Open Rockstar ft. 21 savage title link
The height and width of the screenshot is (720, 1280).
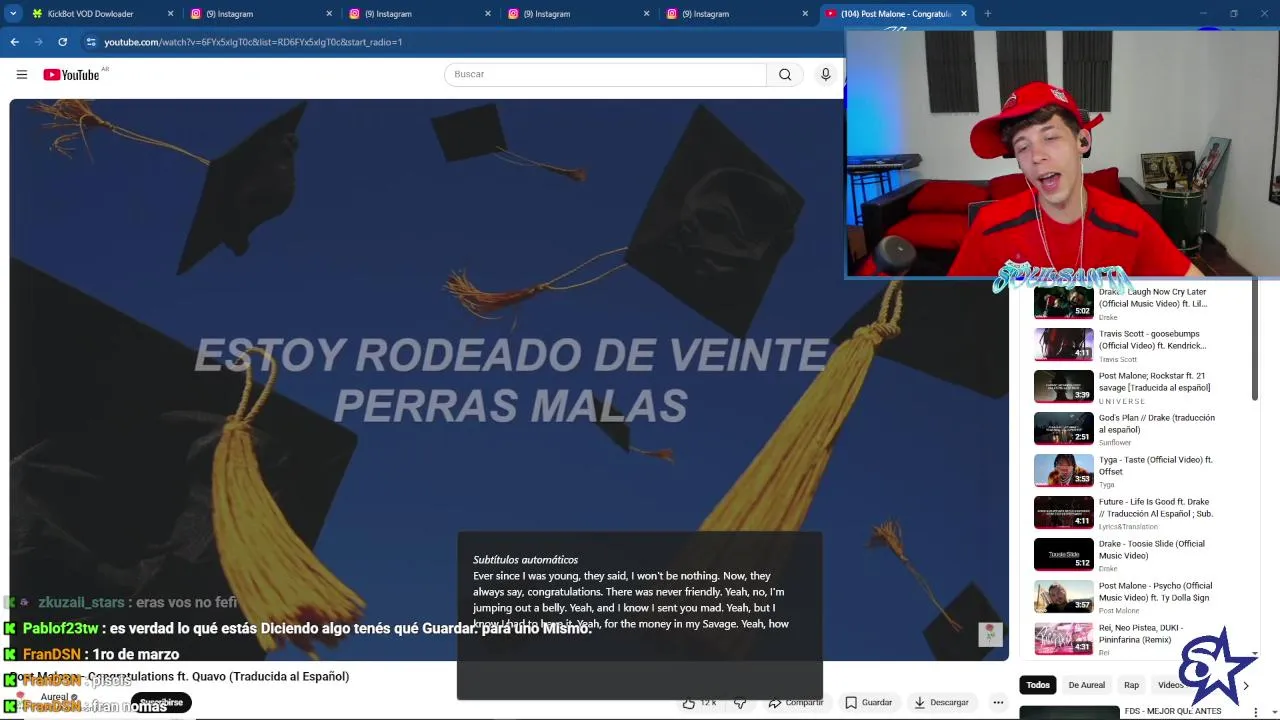[x=1155, y=382]
